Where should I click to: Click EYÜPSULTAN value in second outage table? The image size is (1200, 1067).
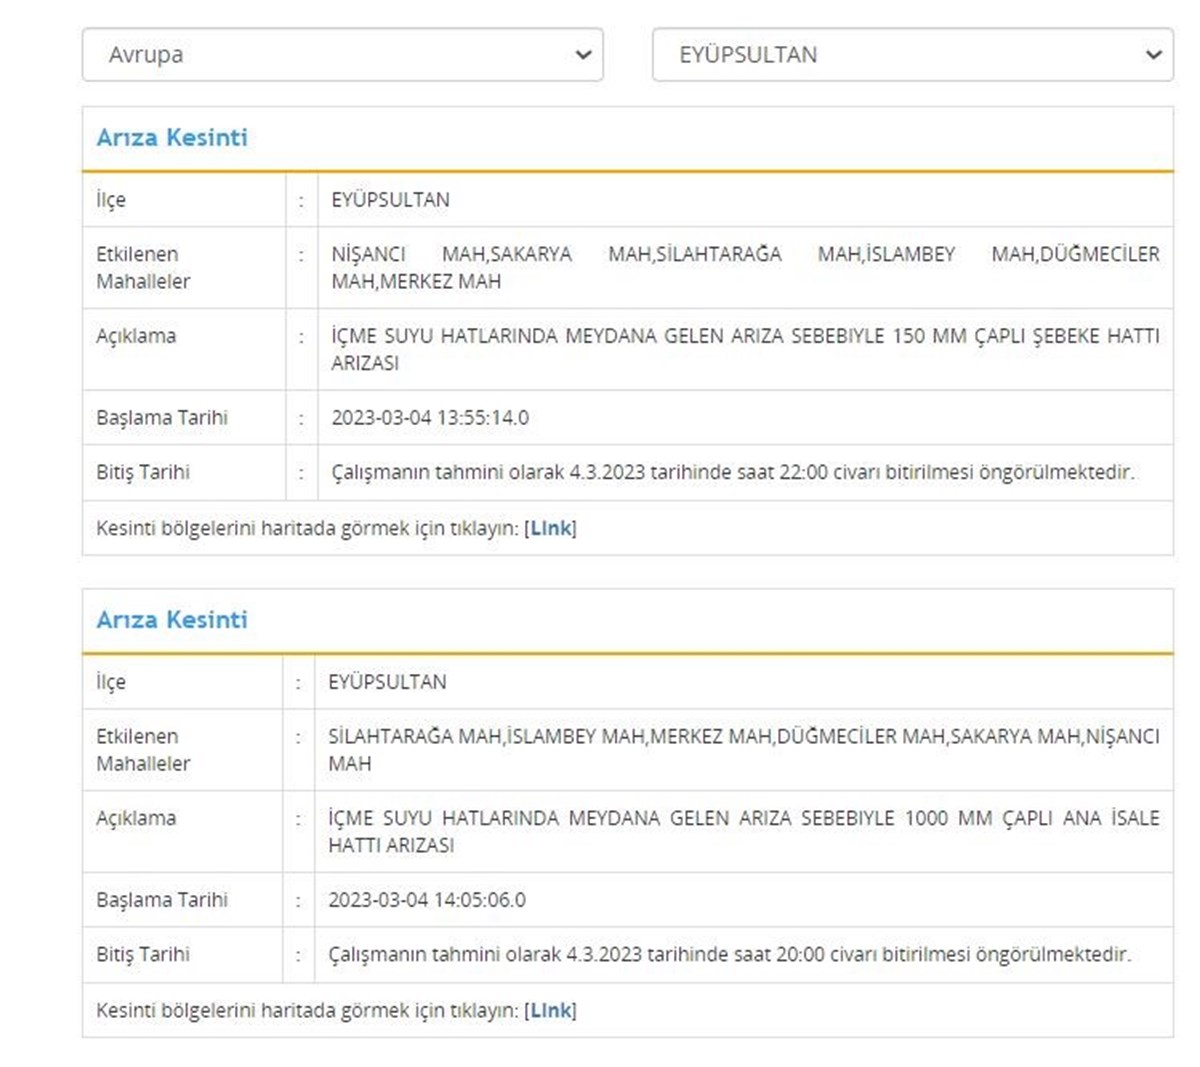point(388,682)
